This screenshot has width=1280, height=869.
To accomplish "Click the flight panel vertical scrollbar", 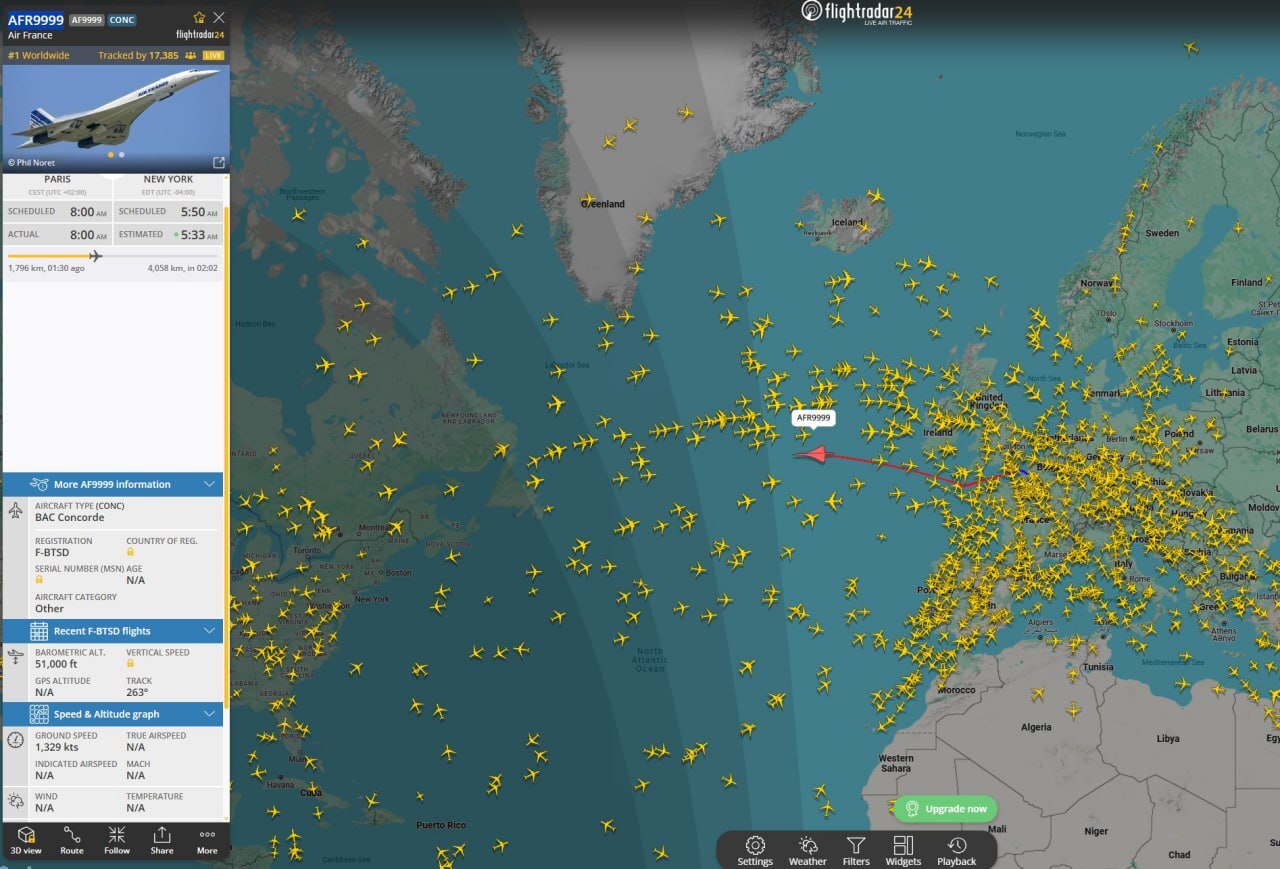I will (227, 458).
